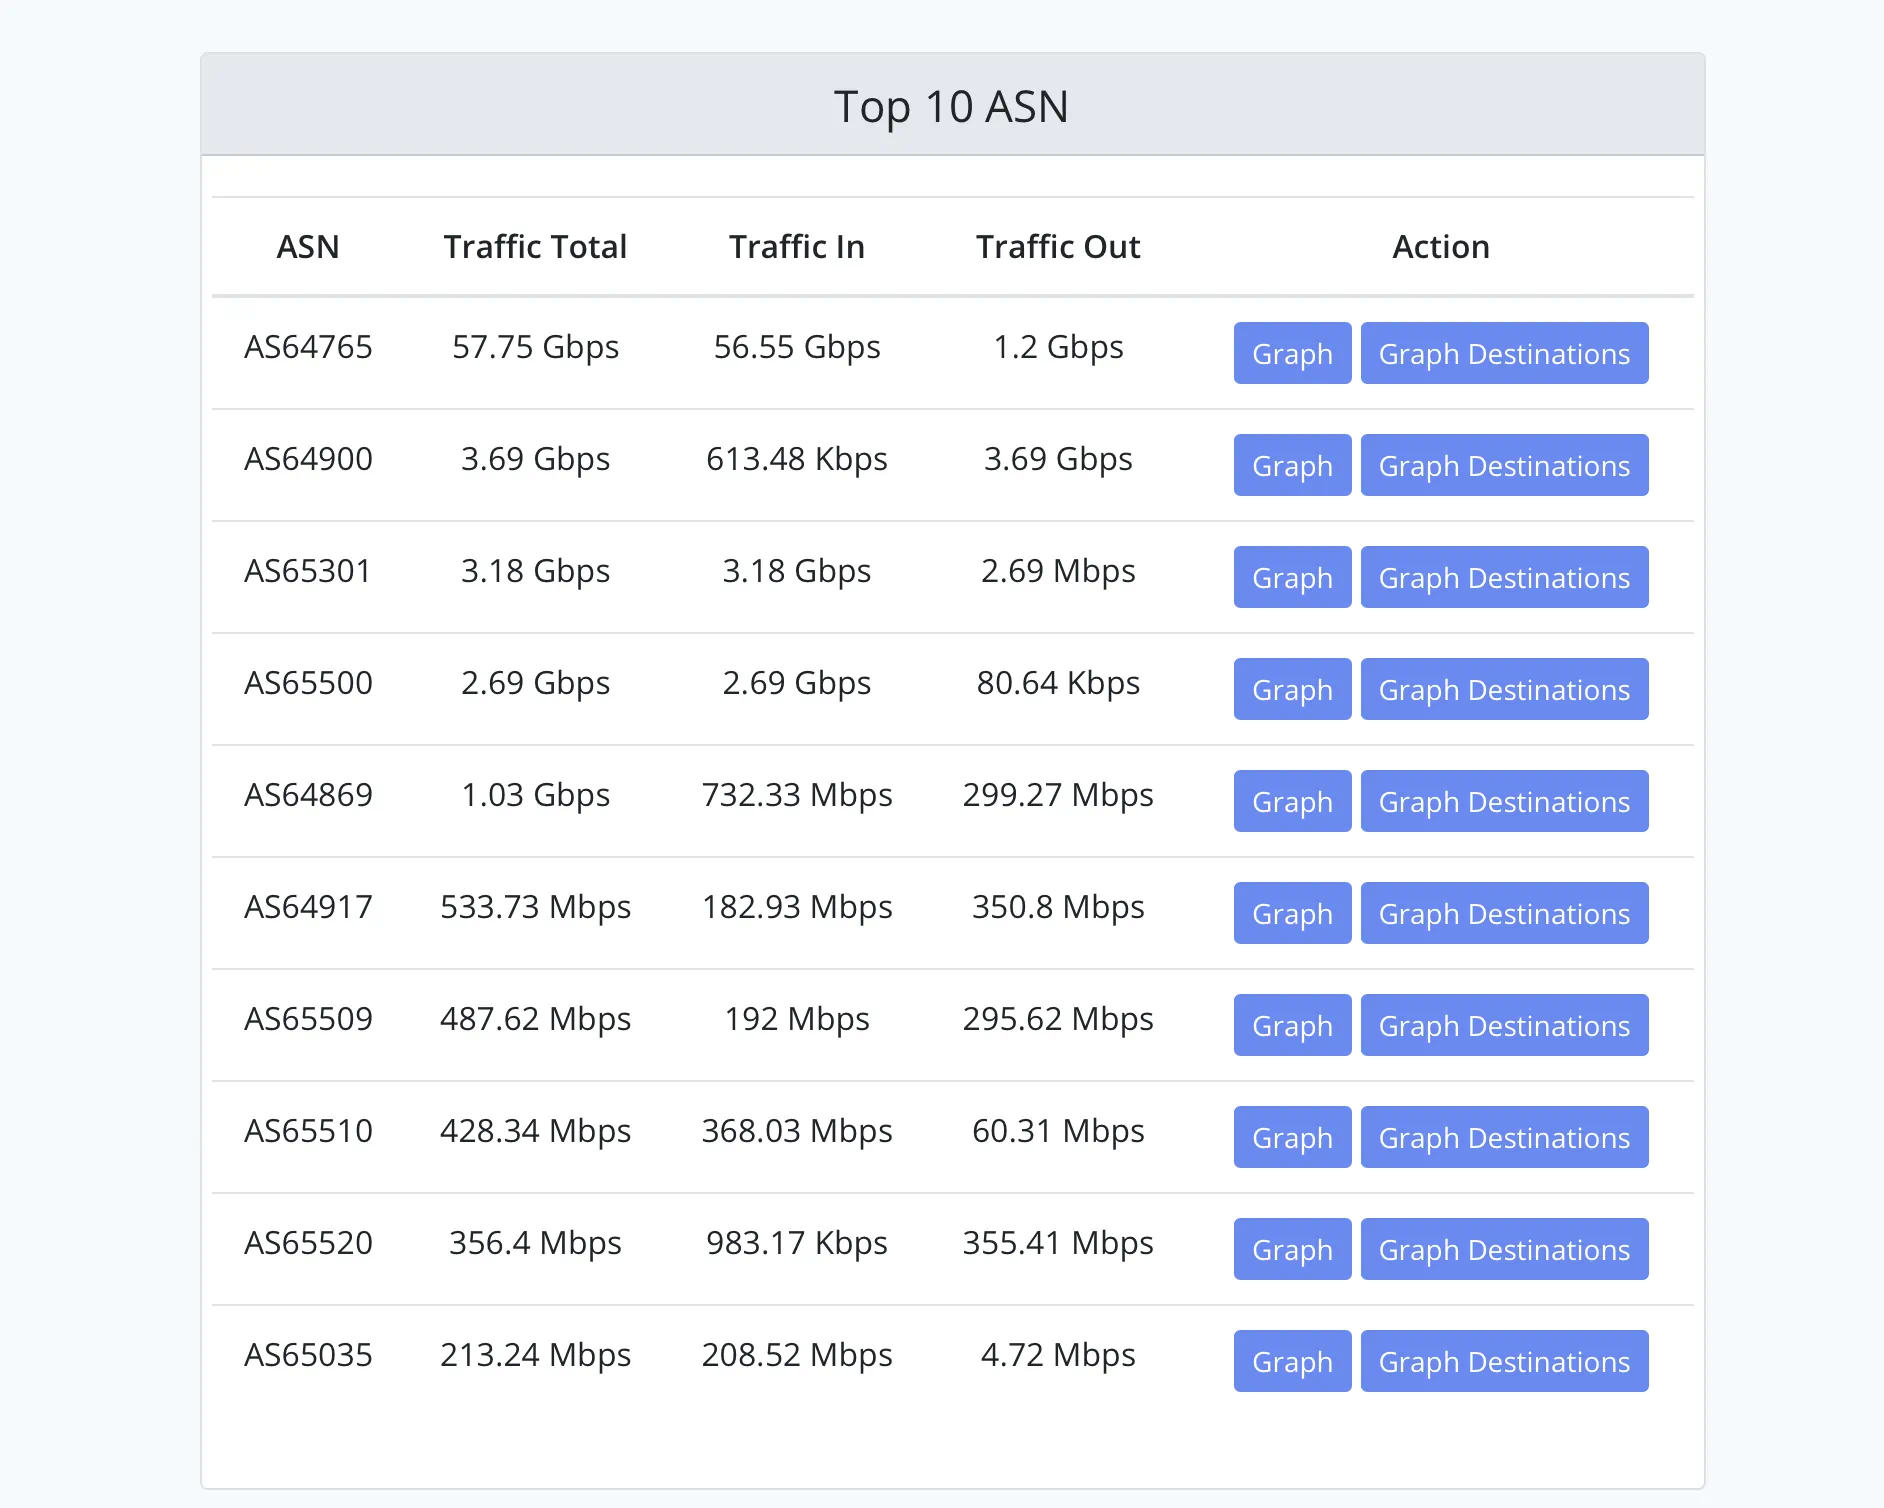
Task: Click Graph Destinations in AS65301 row
Action: point(1504,577)
